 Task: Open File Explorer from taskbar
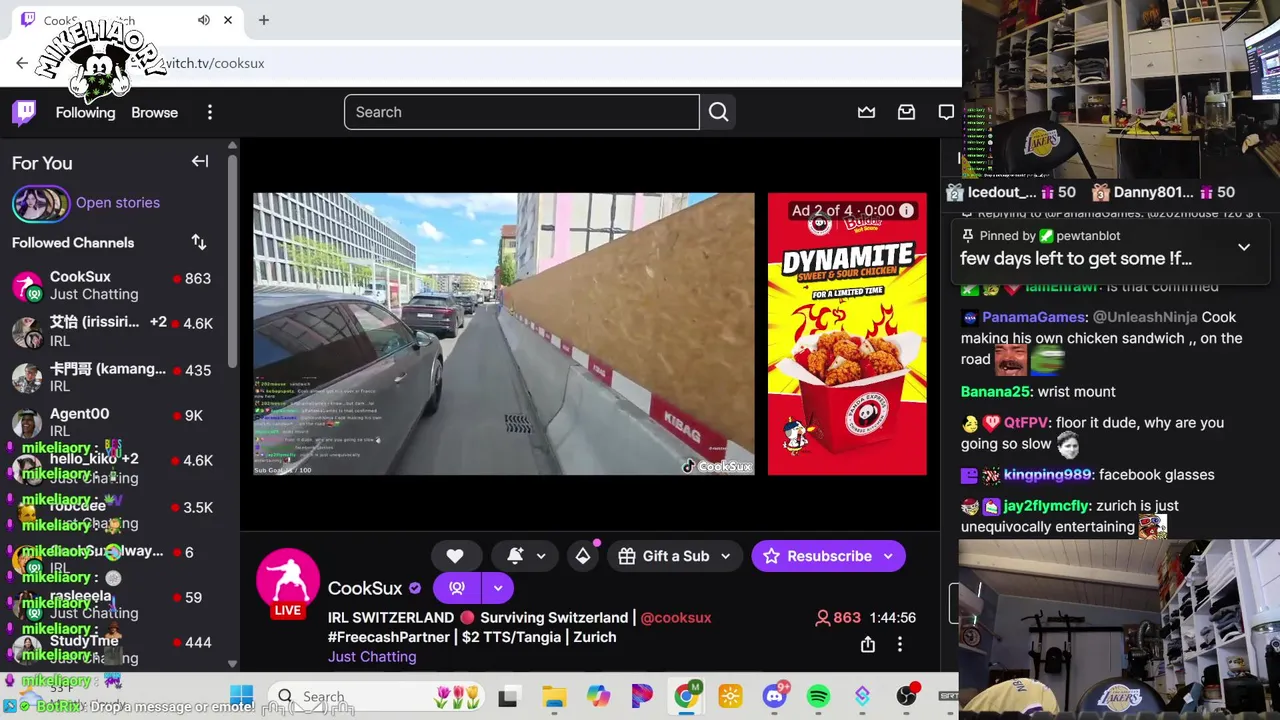(554, 696)
